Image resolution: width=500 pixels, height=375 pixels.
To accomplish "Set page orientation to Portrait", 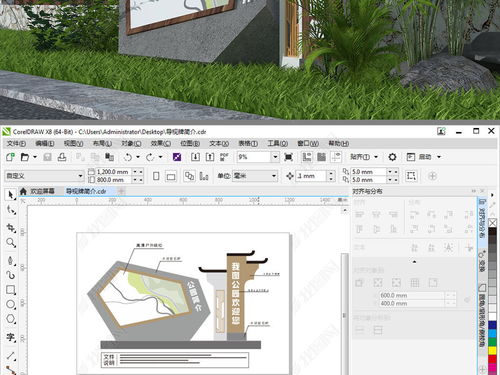I will [x=156, y=176].
